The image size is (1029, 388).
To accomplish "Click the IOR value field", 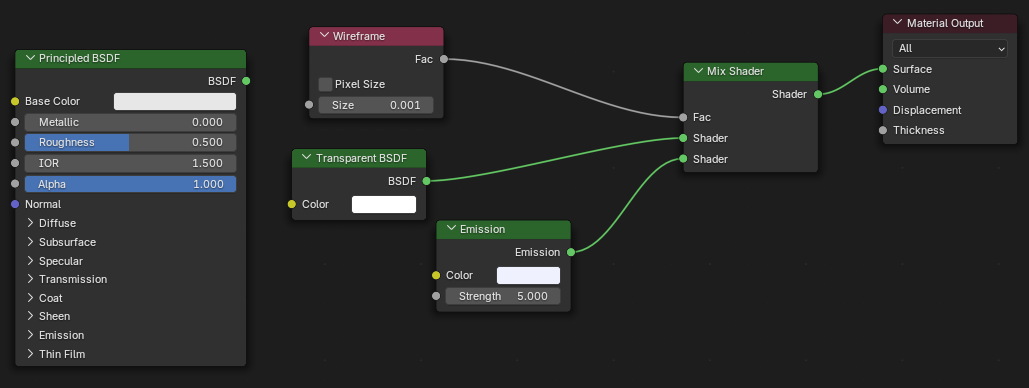I will pos(131,163).
